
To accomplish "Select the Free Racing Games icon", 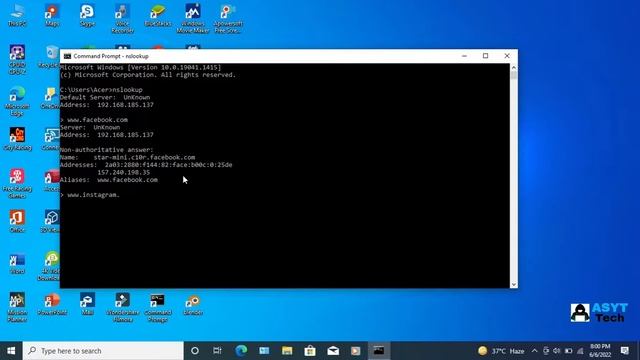I will pos(17,184).
